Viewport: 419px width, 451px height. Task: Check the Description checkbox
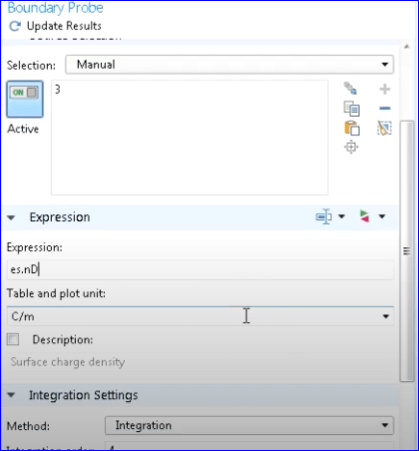(13, 340)
